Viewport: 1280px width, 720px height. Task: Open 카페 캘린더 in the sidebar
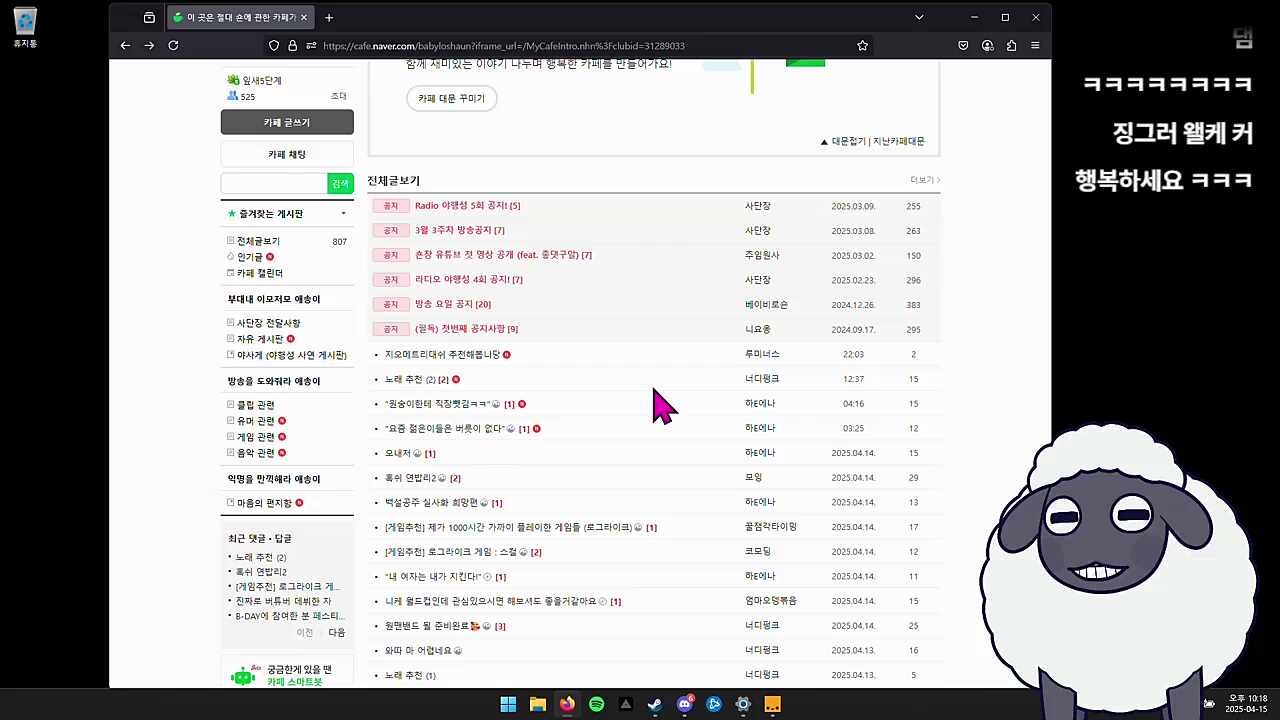pos(260,273)
